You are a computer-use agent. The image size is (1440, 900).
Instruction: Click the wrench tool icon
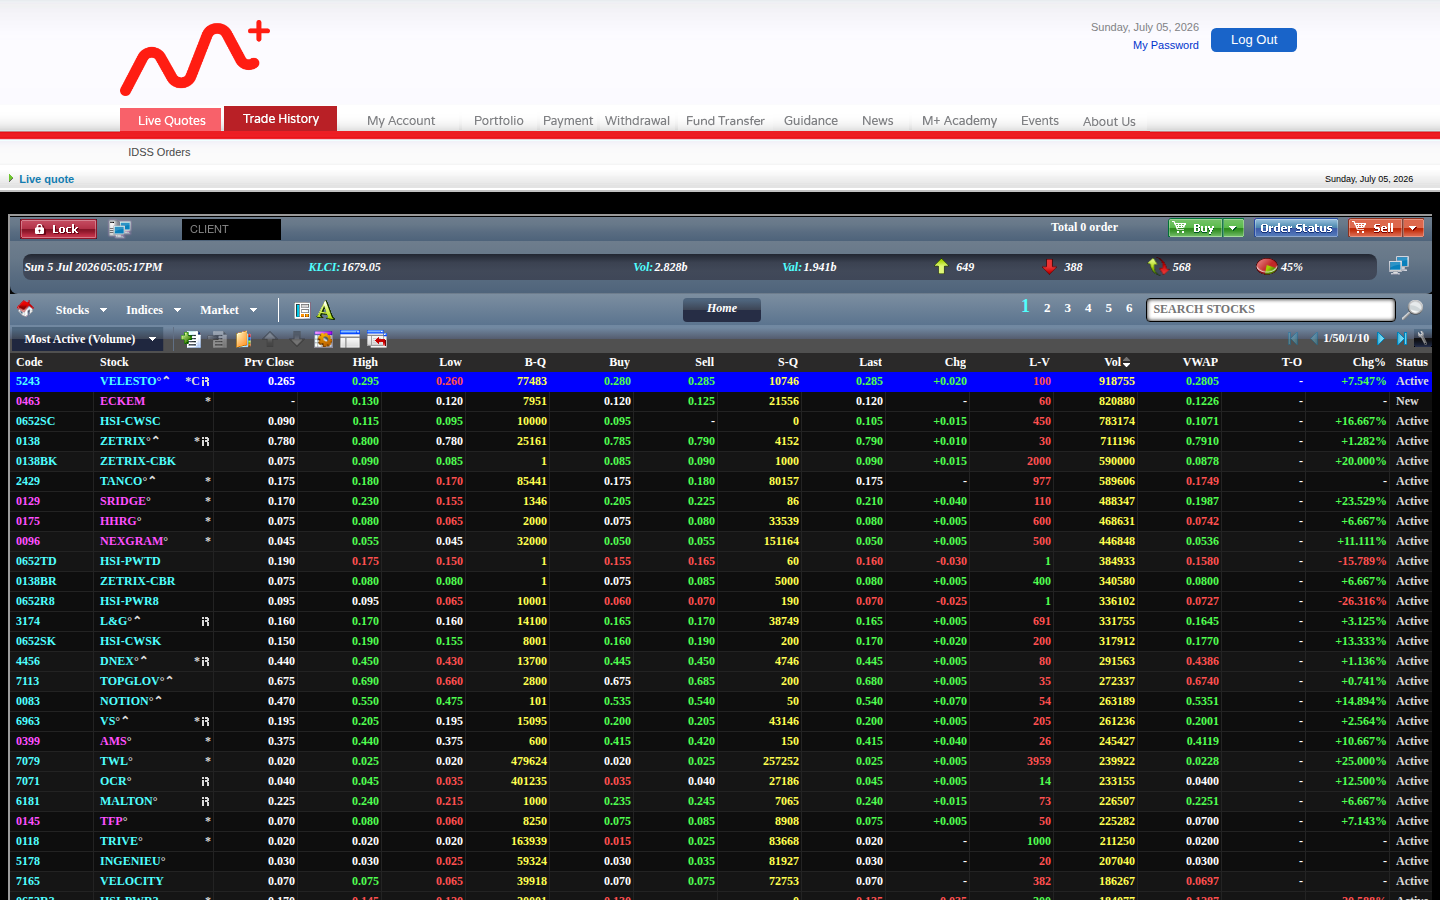click(x=1421, y=338)
